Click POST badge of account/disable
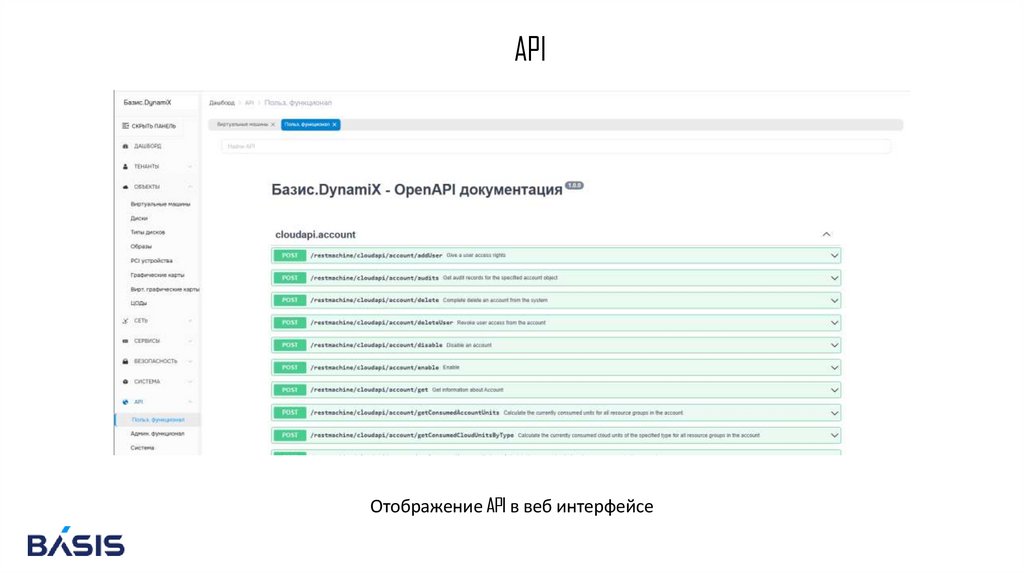This screenshot has width=1024, height=574. tap(289, 345)
